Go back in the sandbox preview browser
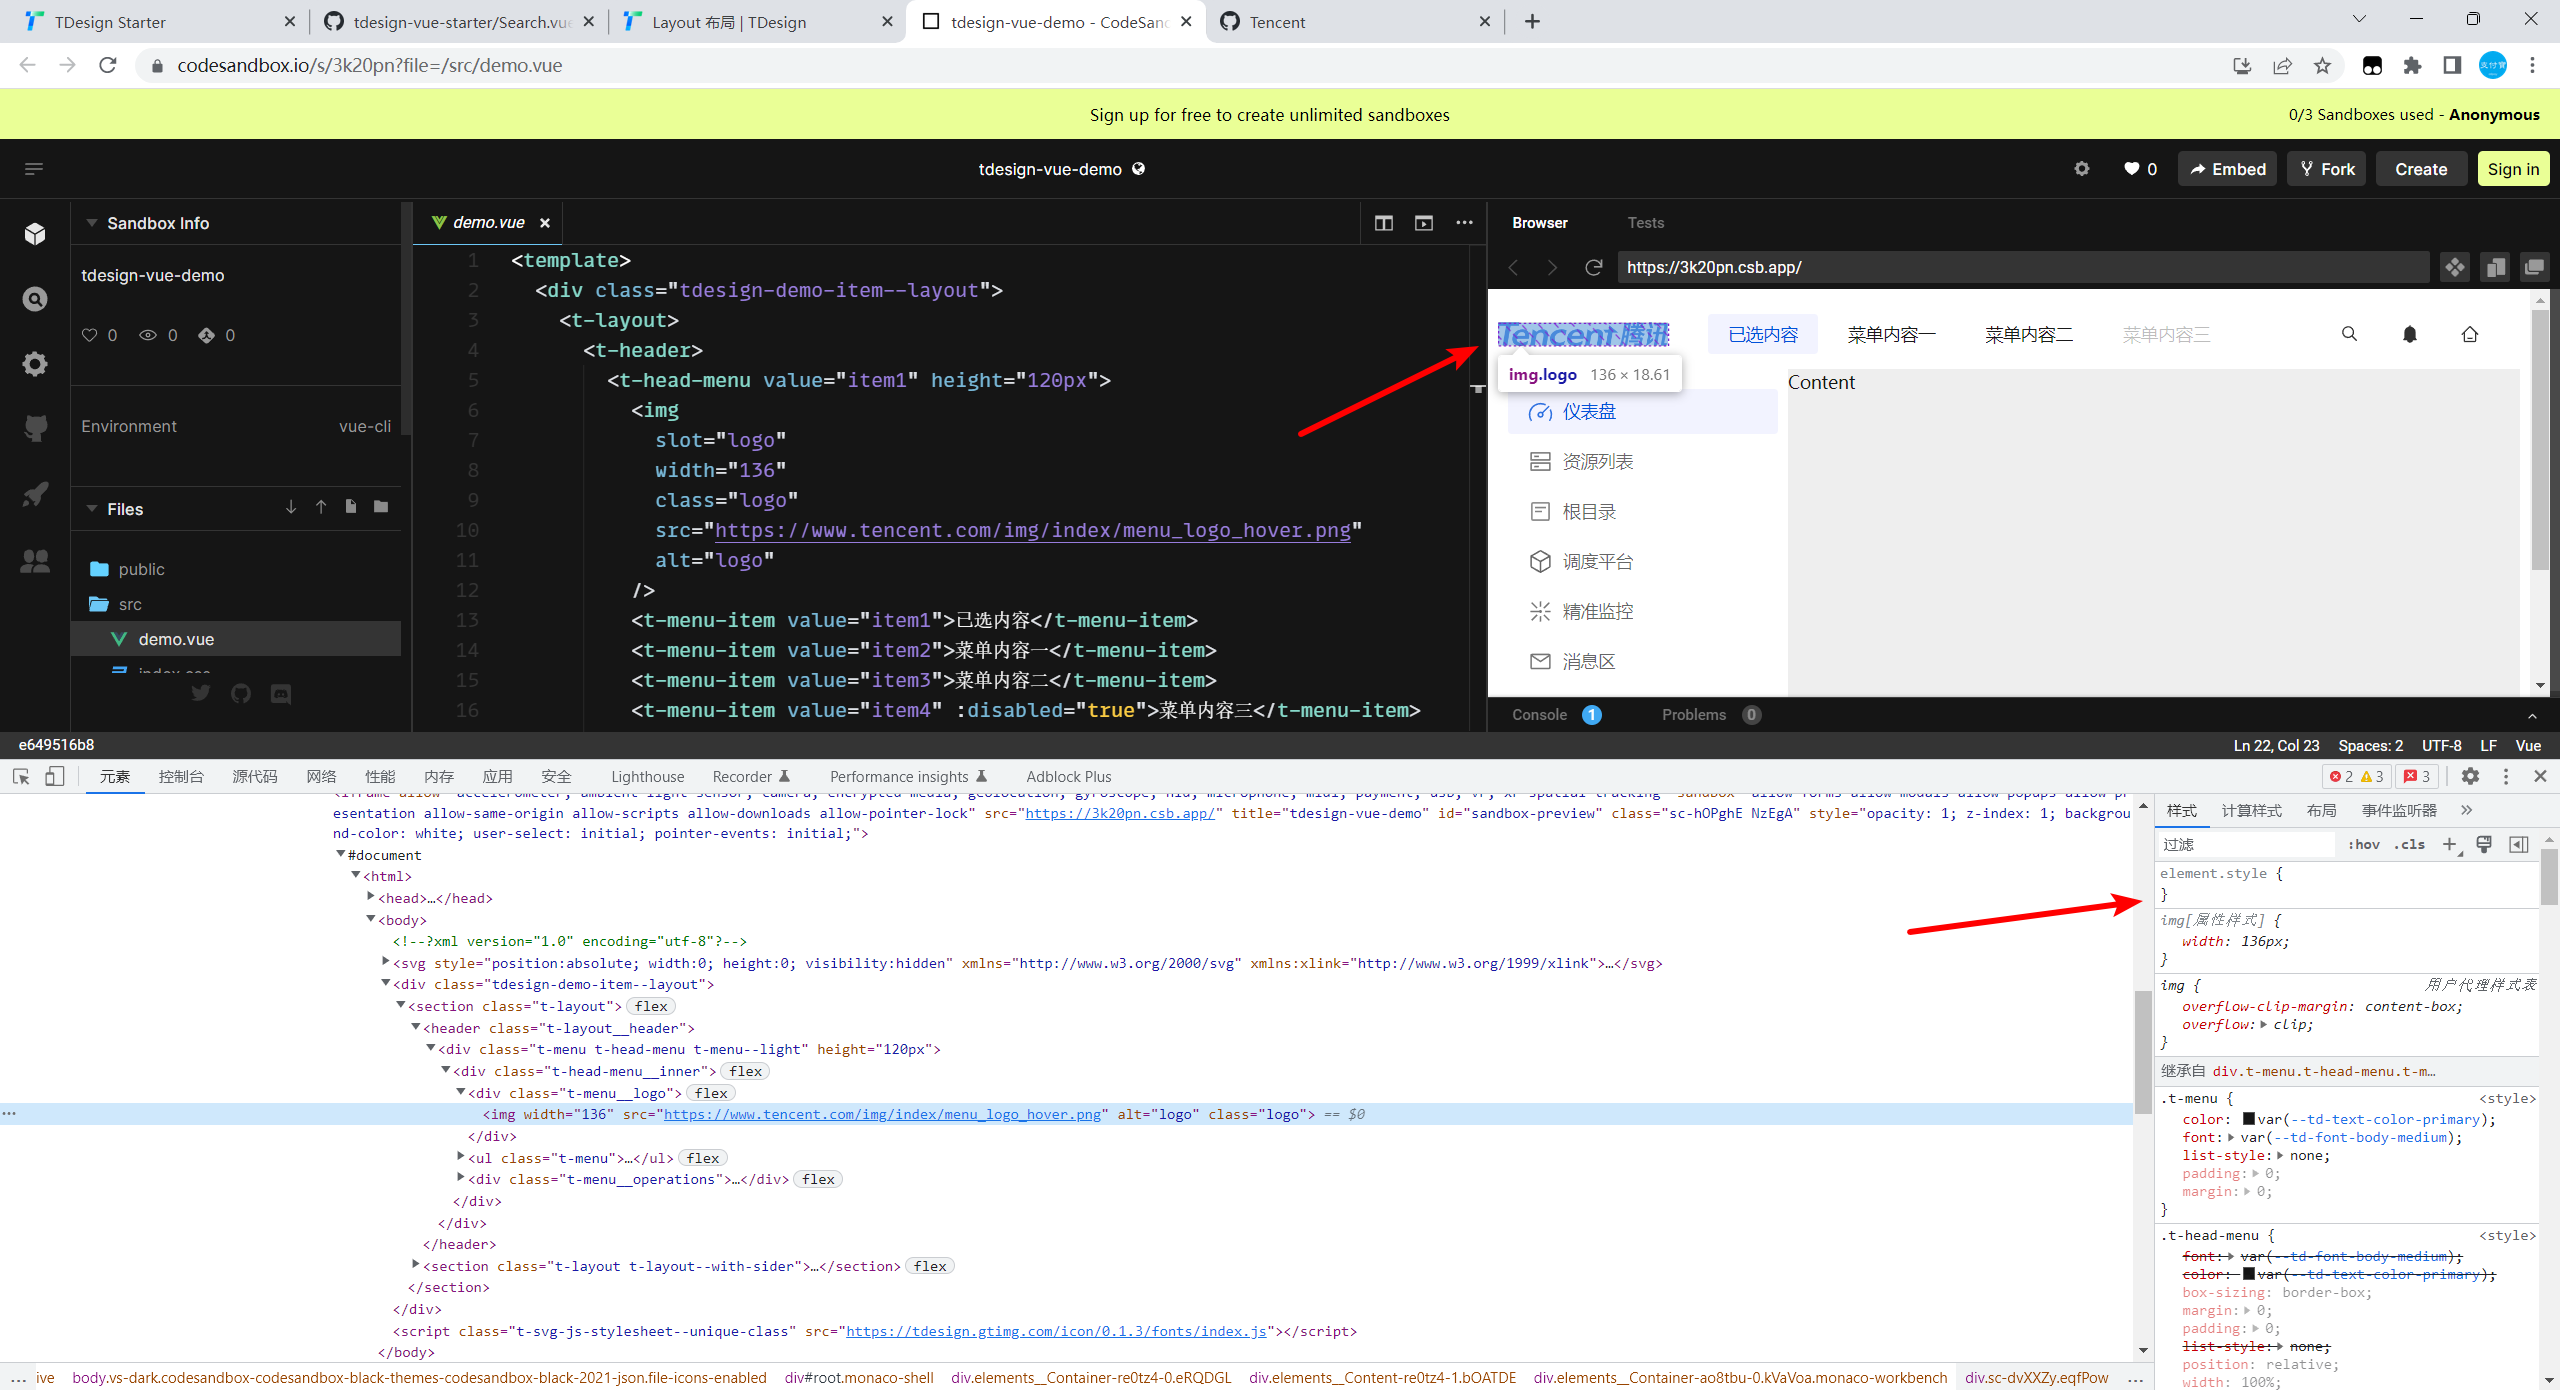The width and height of the screenshot is (2560, 1390). point(1514,267)
